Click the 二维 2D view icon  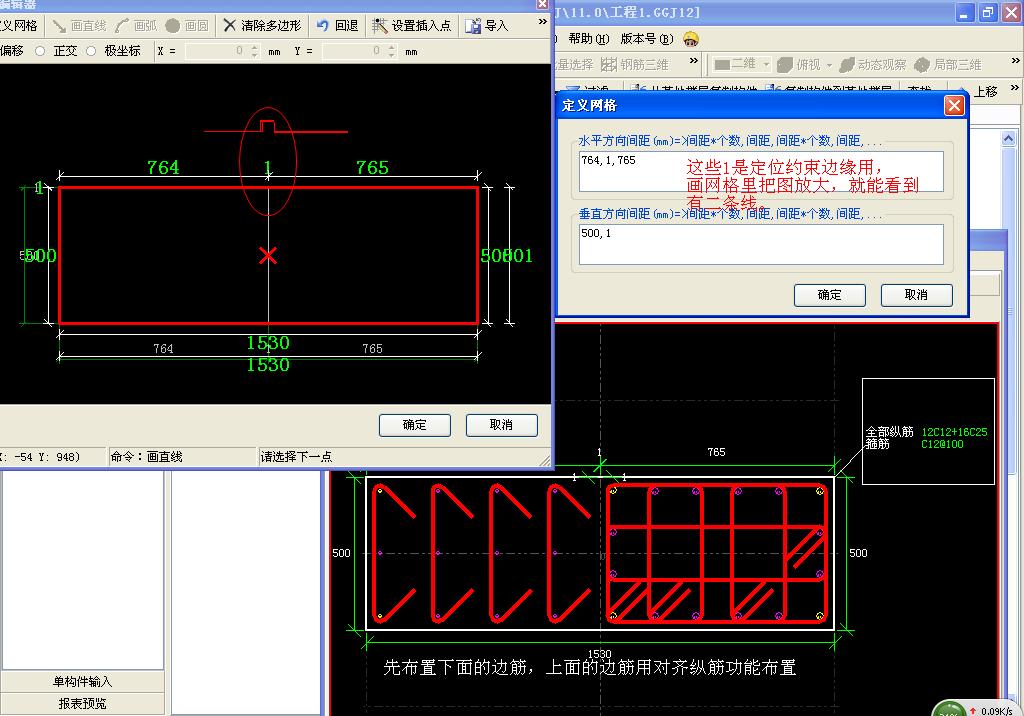(x=722, y=64)
